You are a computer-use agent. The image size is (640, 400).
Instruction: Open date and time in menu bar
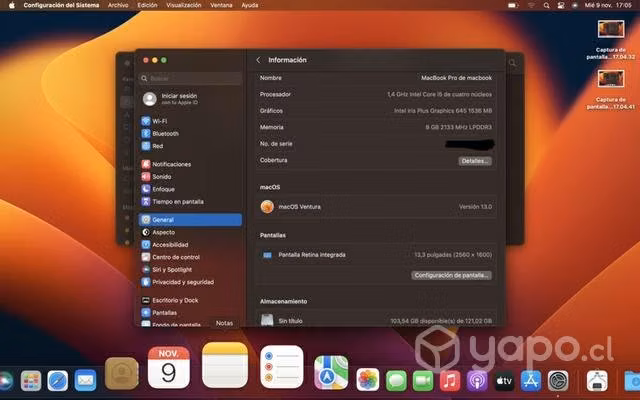[608, 5]
